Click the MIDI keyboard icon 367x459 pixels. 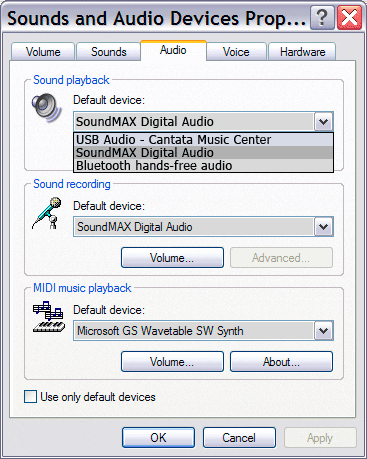49,317
